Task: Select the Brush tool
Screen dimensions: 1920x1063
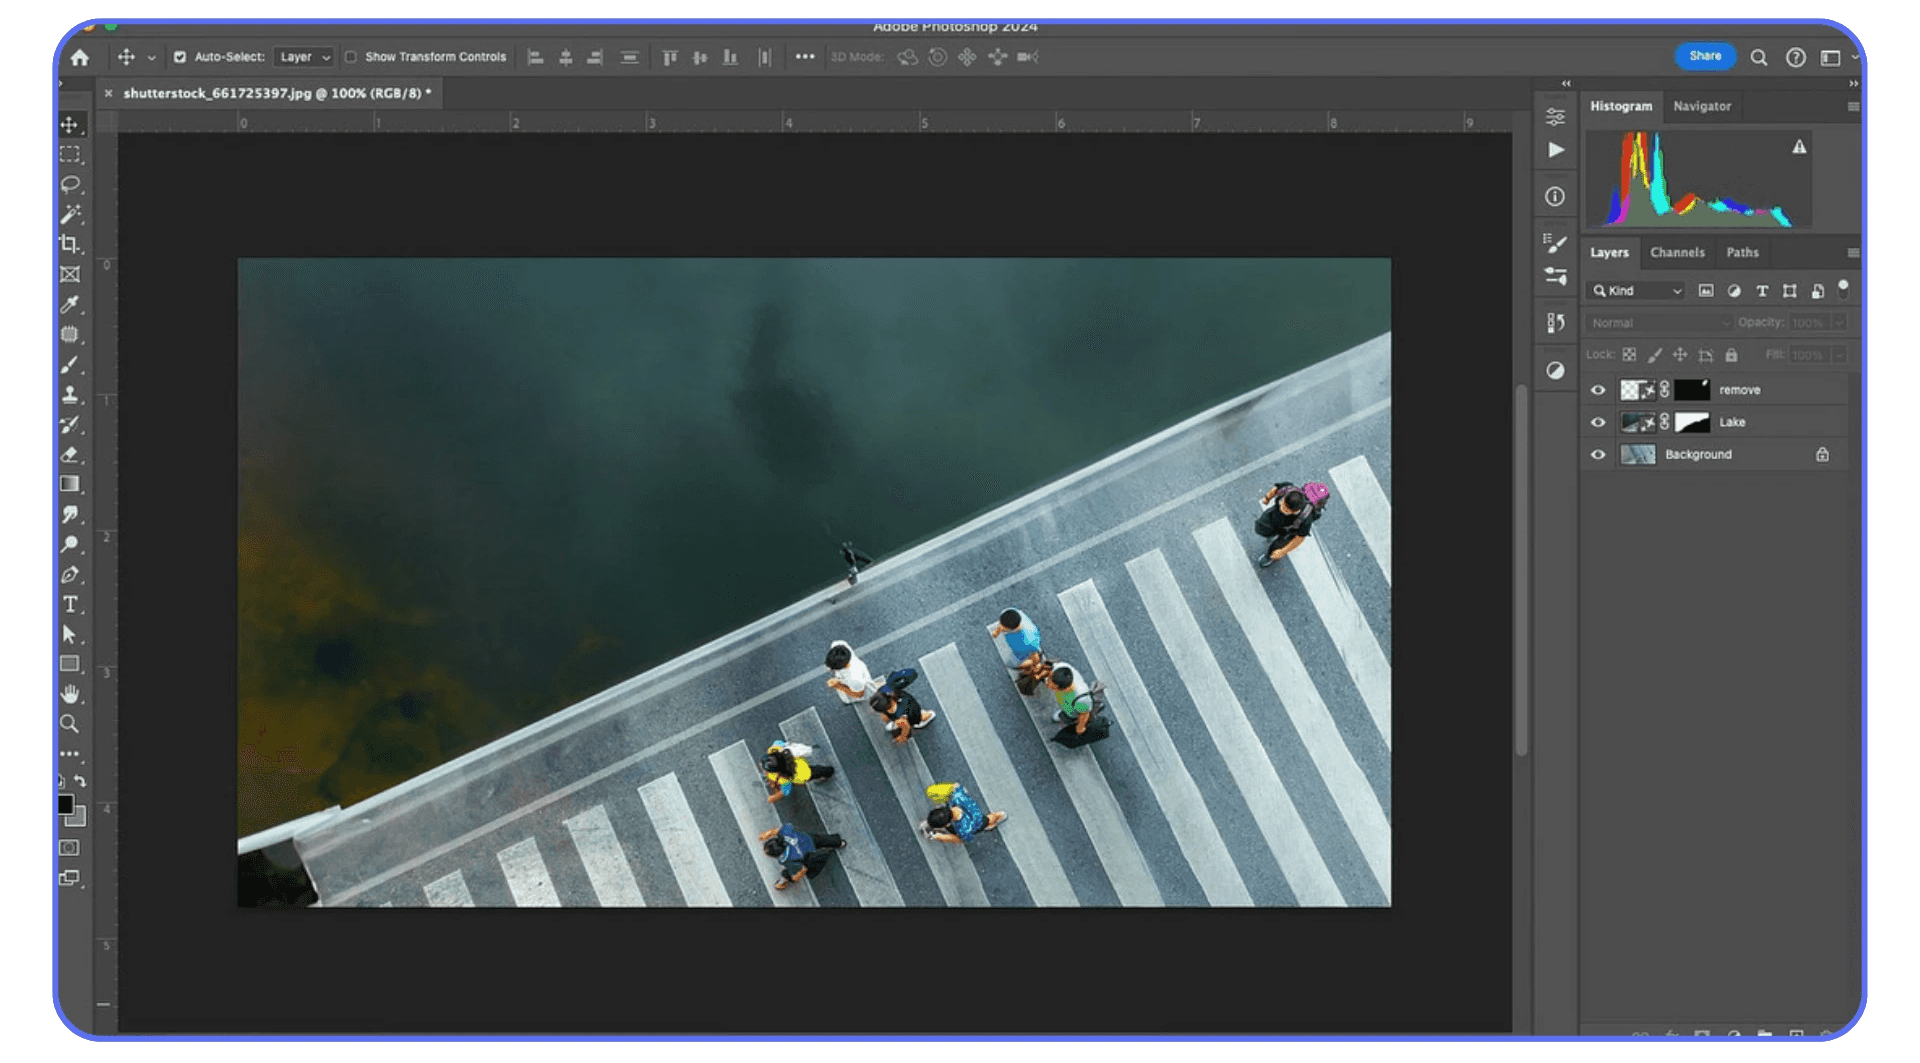Action: point(70,366)
